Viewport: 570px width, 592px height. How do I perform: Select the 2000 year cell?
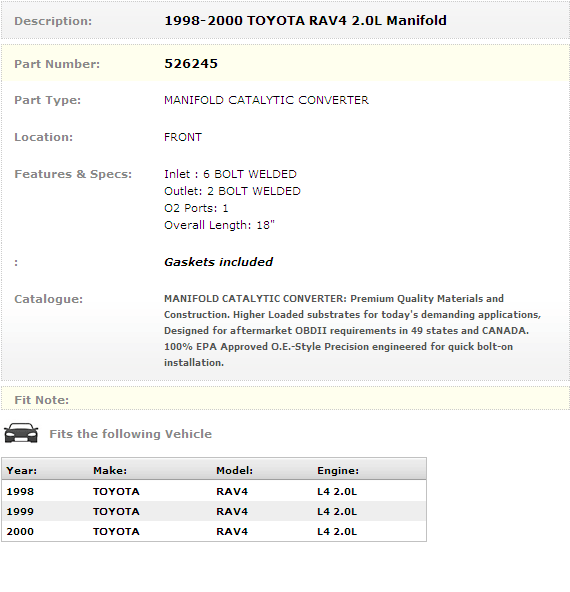point(20,532)
